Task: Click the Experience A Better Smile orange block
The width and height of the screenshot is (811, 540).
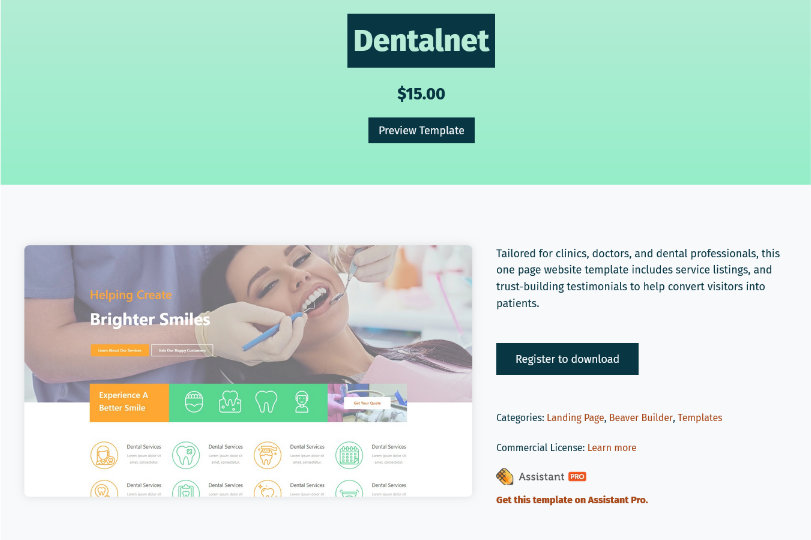Action: tap(129, 402)
